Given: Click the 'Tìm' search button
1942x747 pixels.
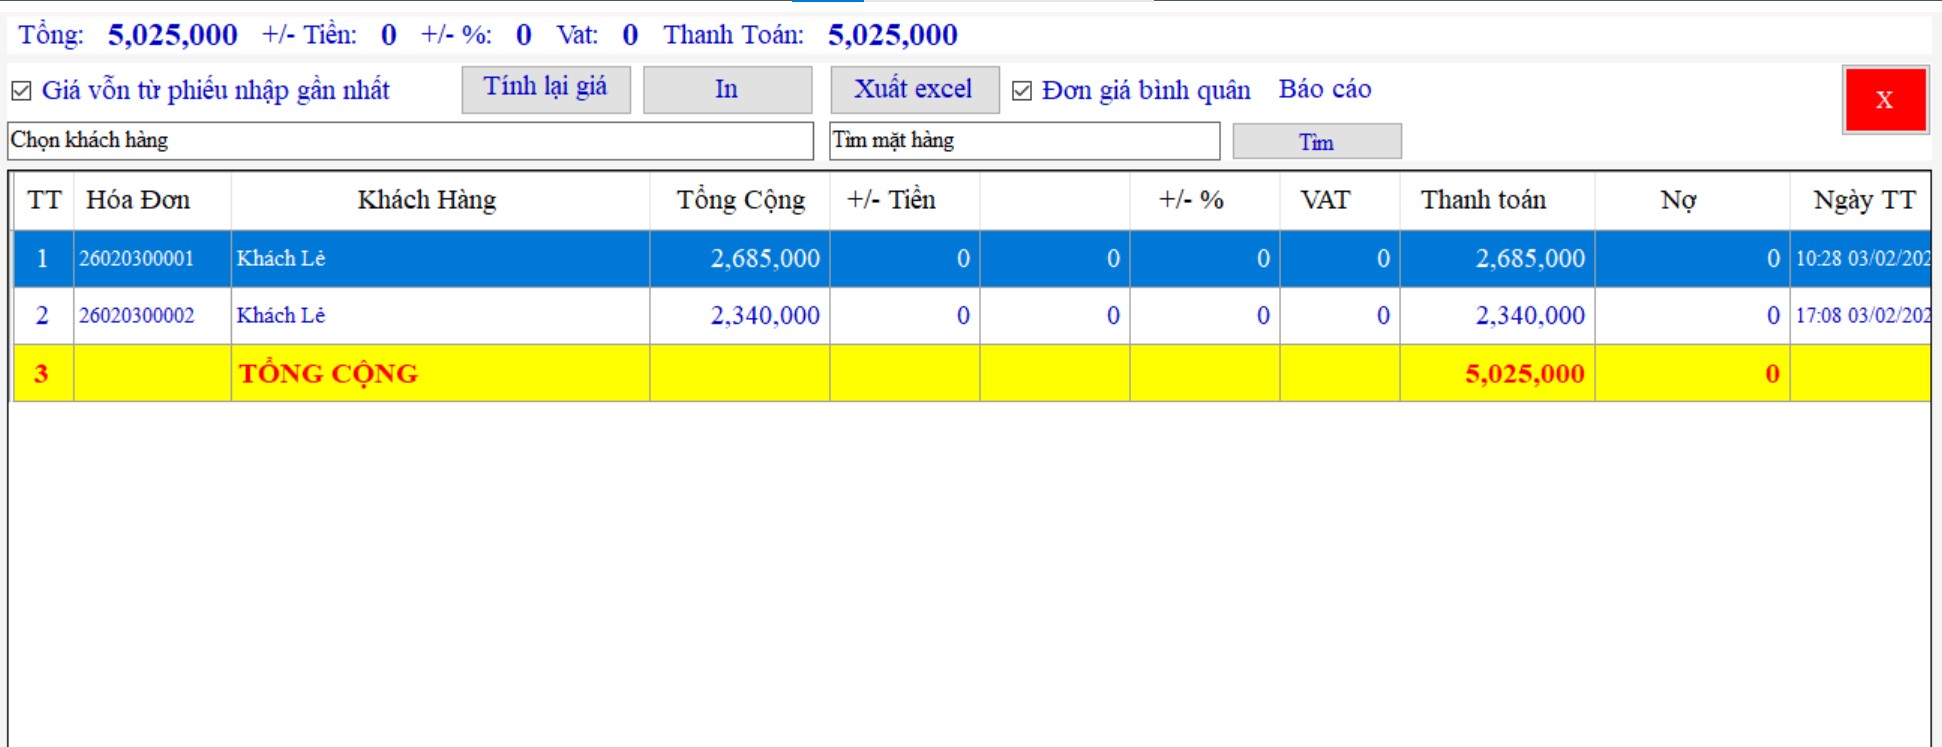Looking at the screenshot, I should click(x=1316, y=142).
